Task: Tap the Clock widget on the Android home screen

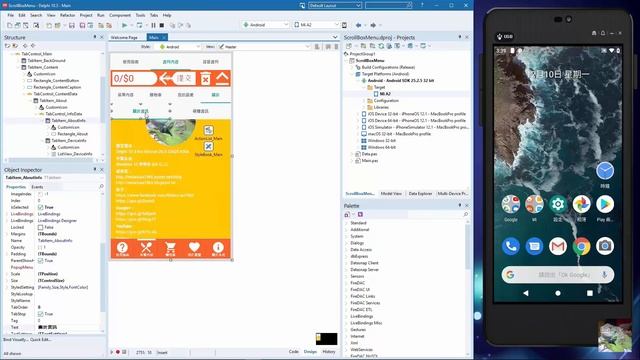Action: click(605, 171)
